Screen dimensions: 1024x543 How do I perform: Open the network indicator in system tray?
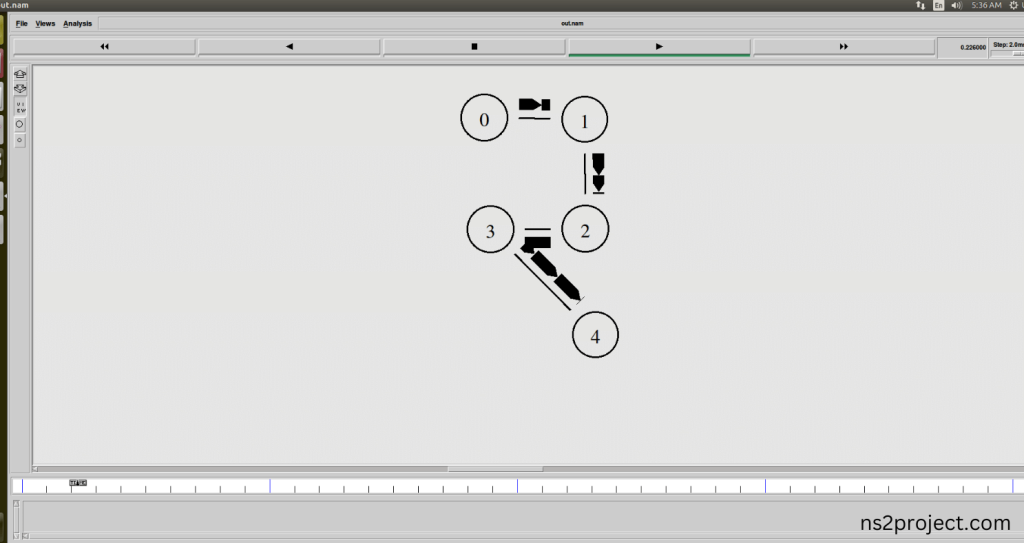920,5
